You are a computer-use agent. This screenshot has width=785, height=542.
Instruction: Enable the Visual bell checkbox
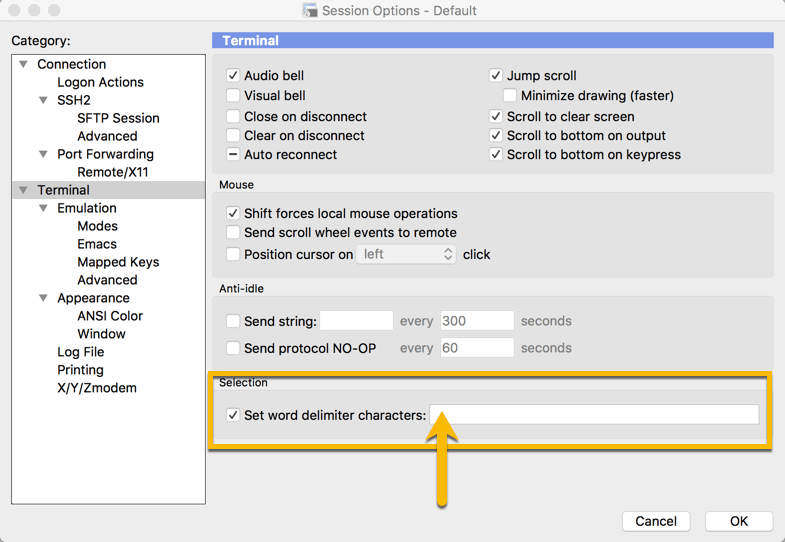[x=233, y=96]
